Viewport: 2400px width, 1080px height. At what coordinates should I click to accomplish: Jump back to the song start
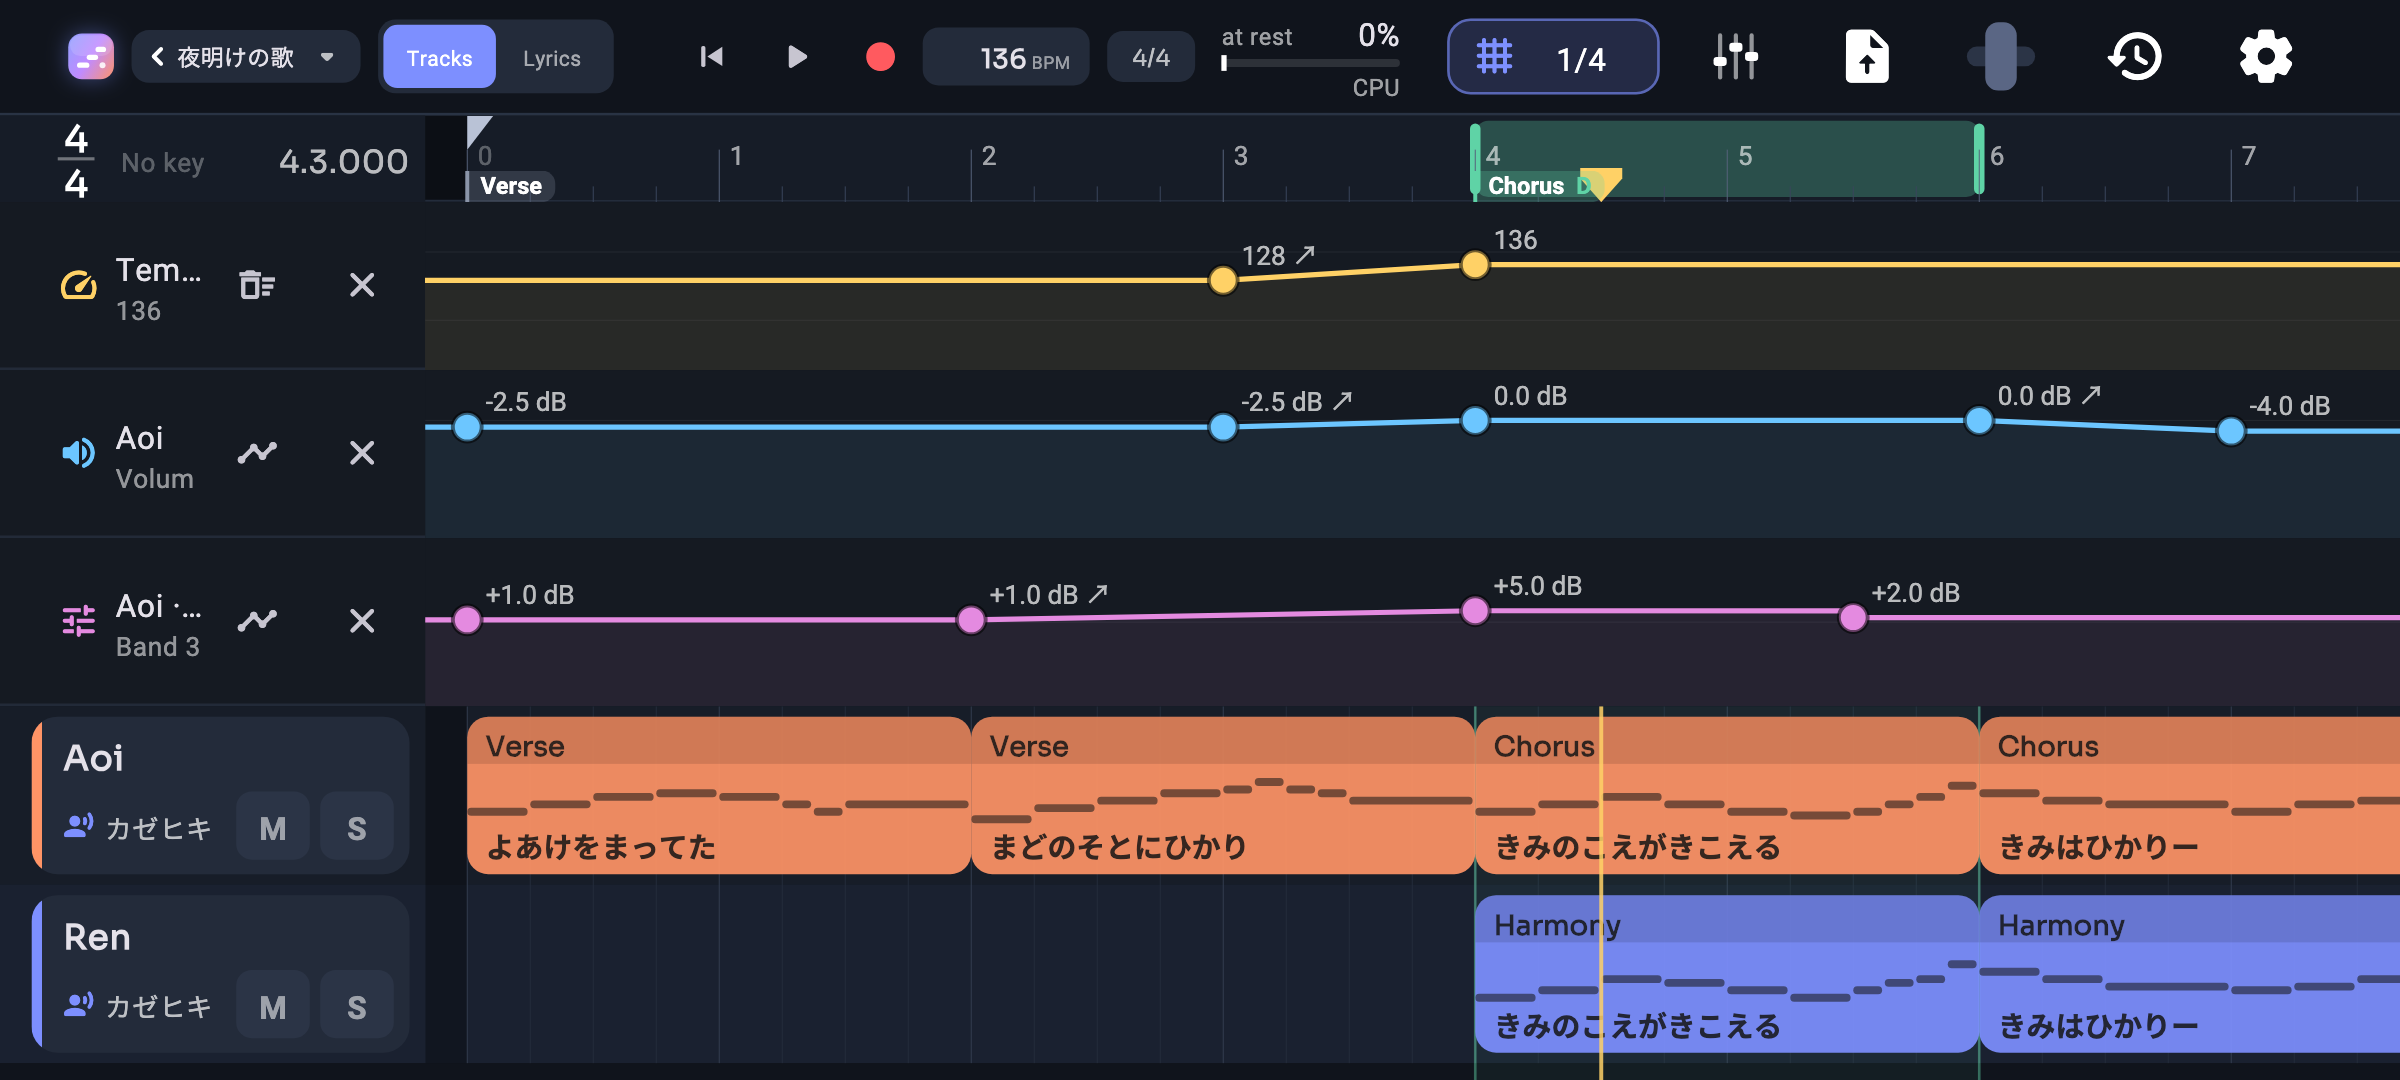[711, 57]
